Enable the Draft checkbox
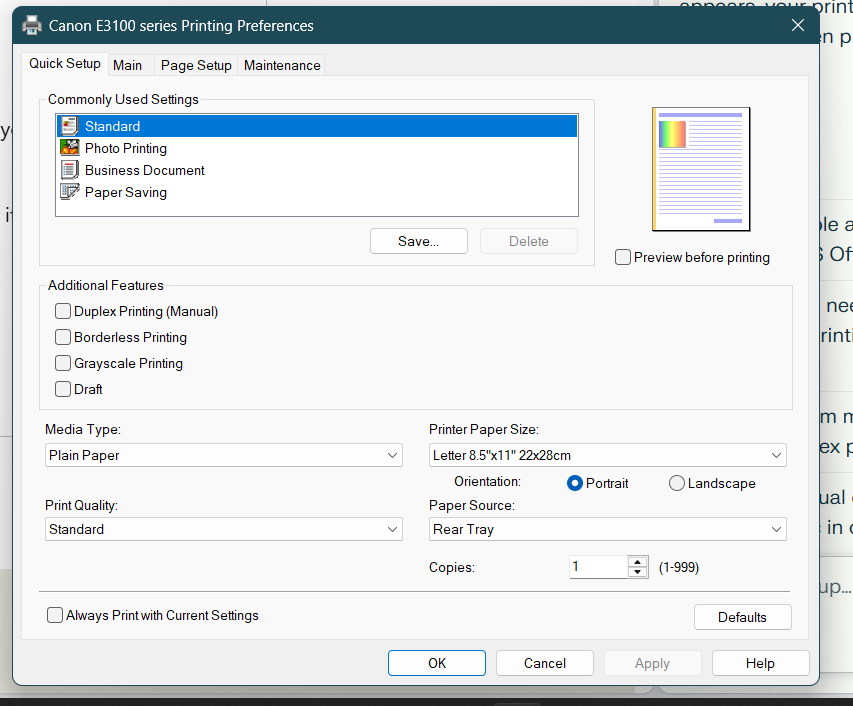The width and height of the screenshot is (853, 706). click(63, 389)
